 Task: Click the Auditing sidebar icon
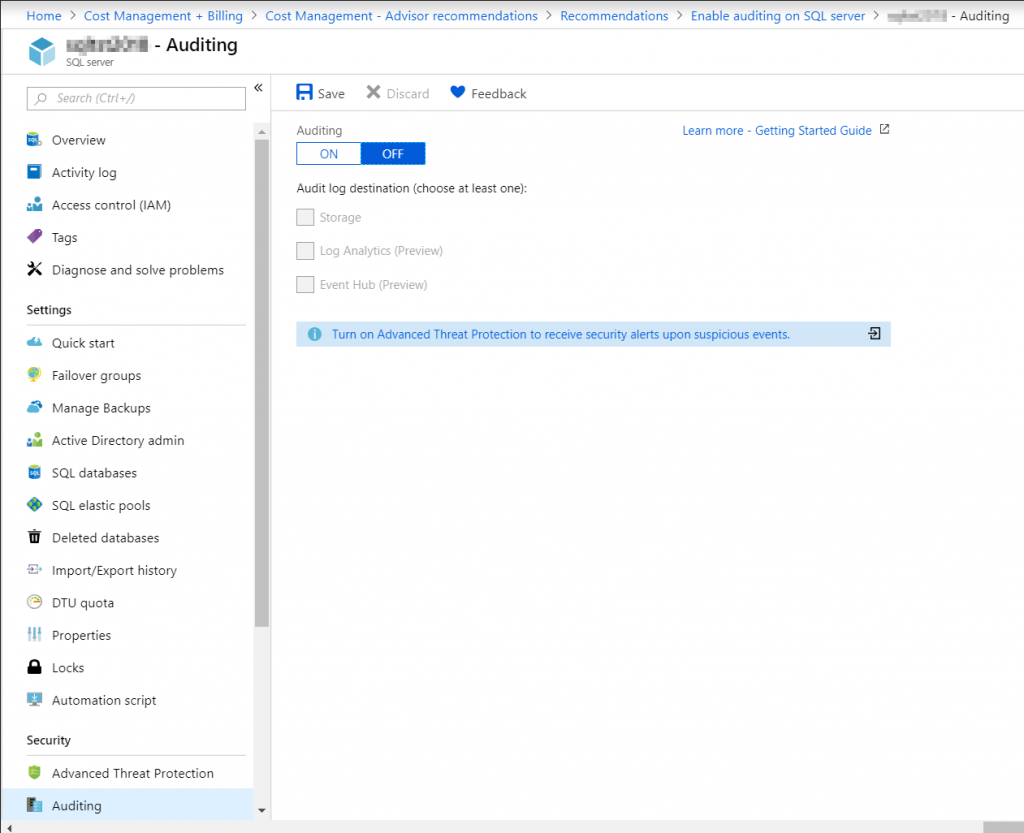pos(34,805)
